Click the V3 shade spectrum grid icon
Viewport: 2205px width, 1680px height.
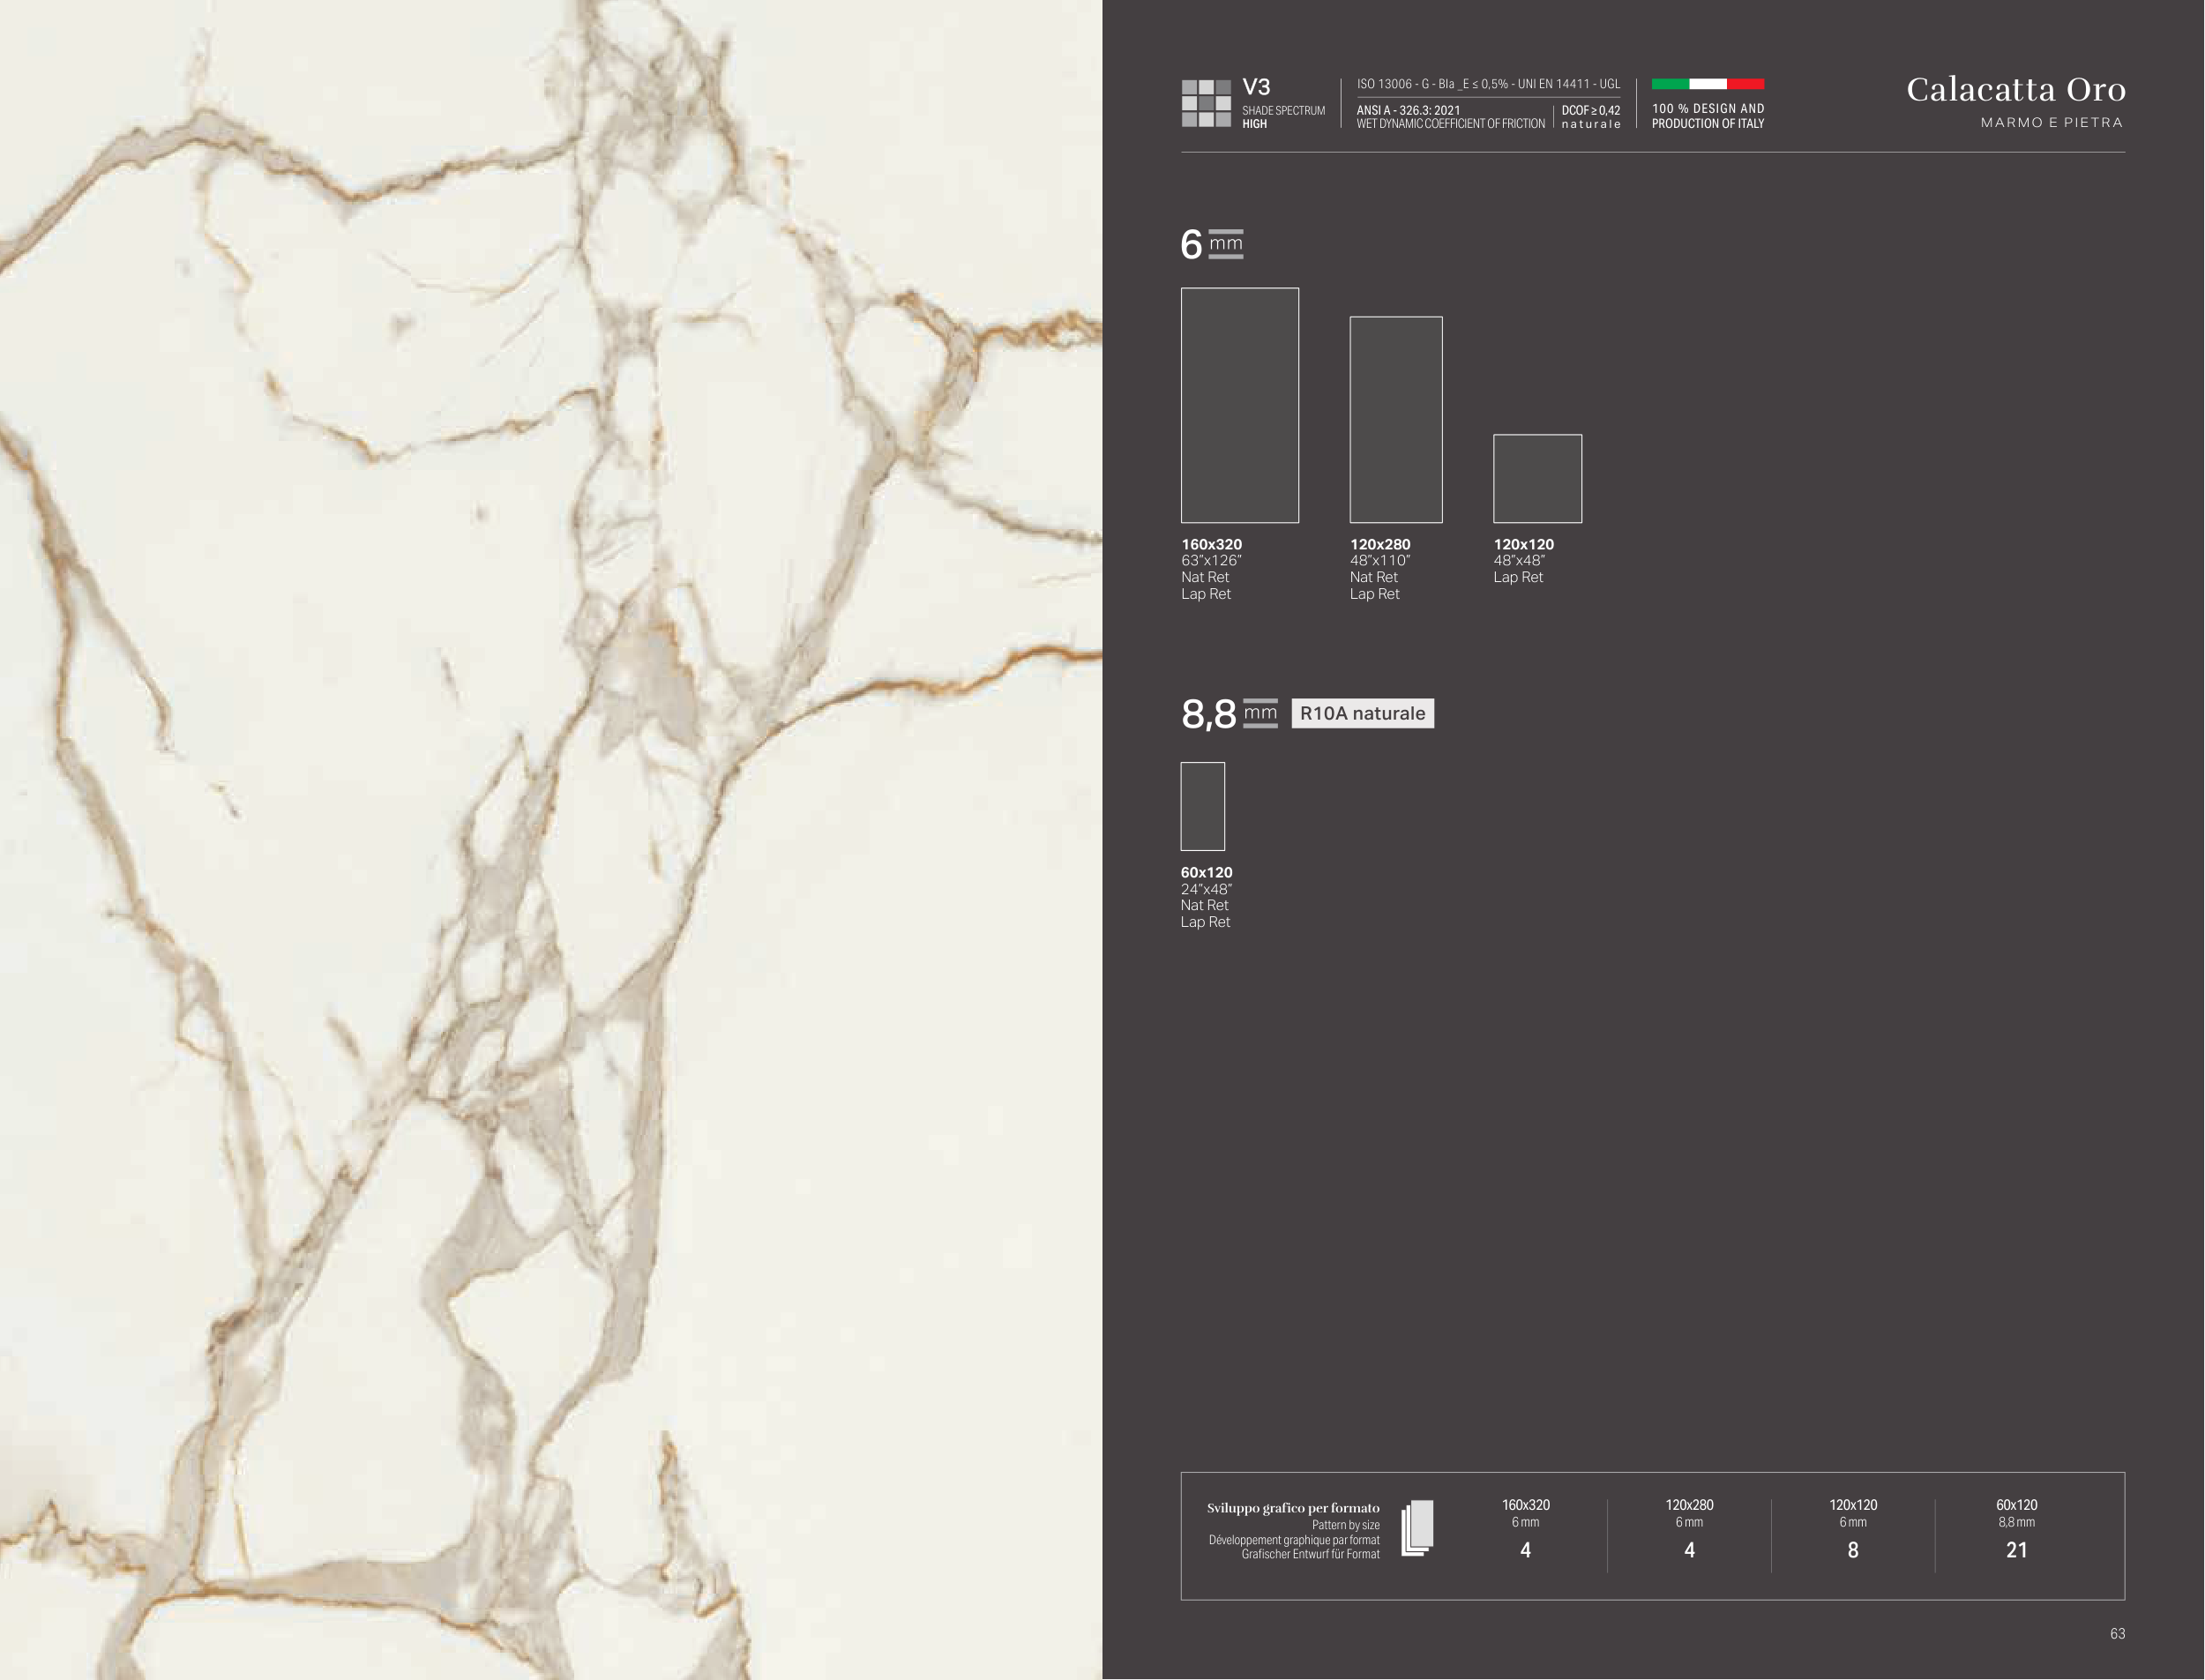(1205, 103)
